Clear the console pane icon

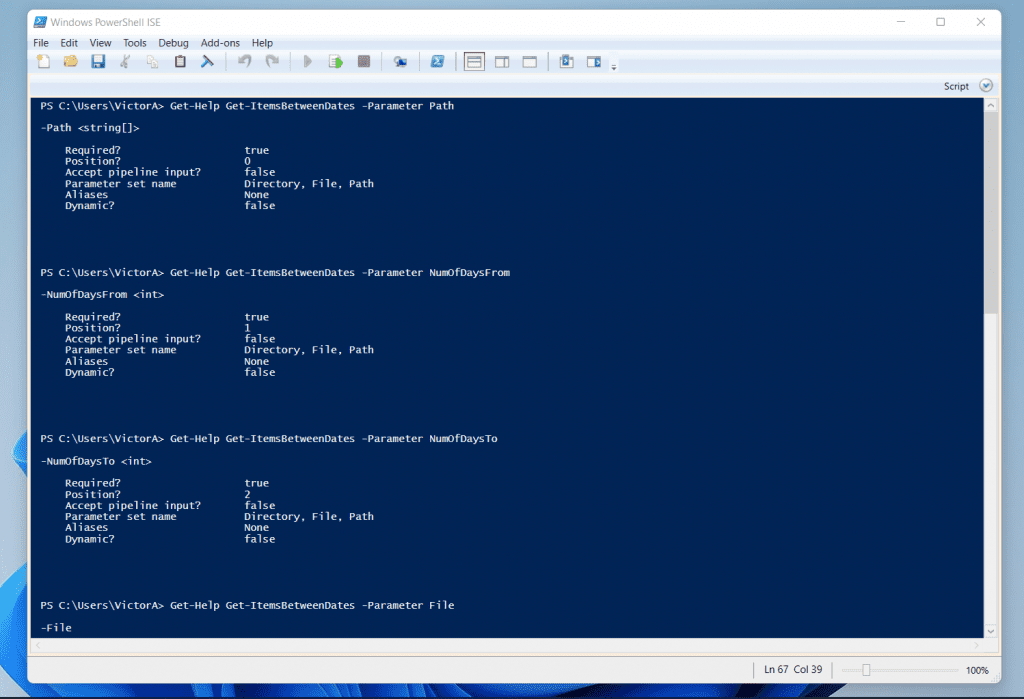207,61
